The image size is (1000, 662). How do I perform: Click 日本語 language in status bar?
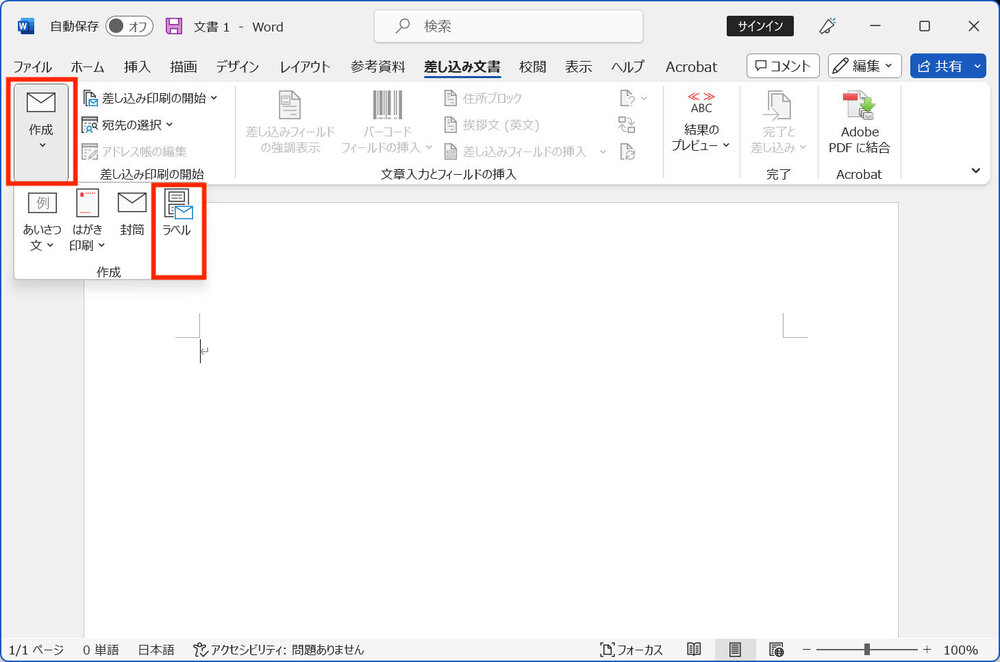coord(156,650)
